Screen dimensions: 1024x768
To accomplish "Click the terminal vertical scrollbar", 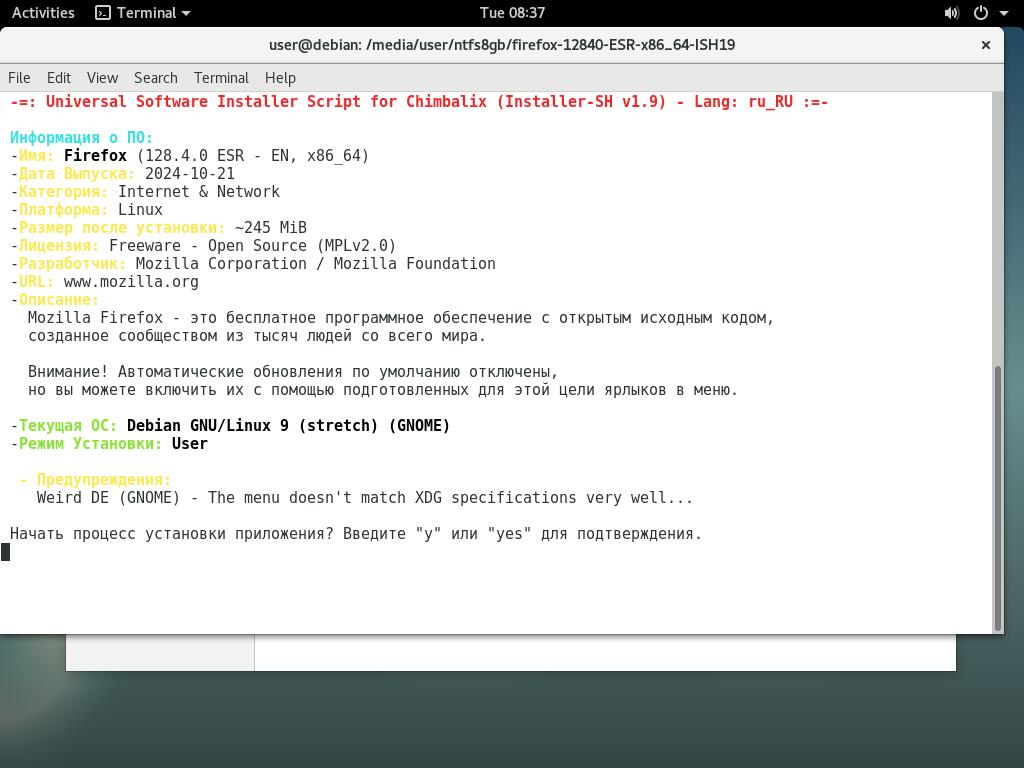I will tap(997, 498).
